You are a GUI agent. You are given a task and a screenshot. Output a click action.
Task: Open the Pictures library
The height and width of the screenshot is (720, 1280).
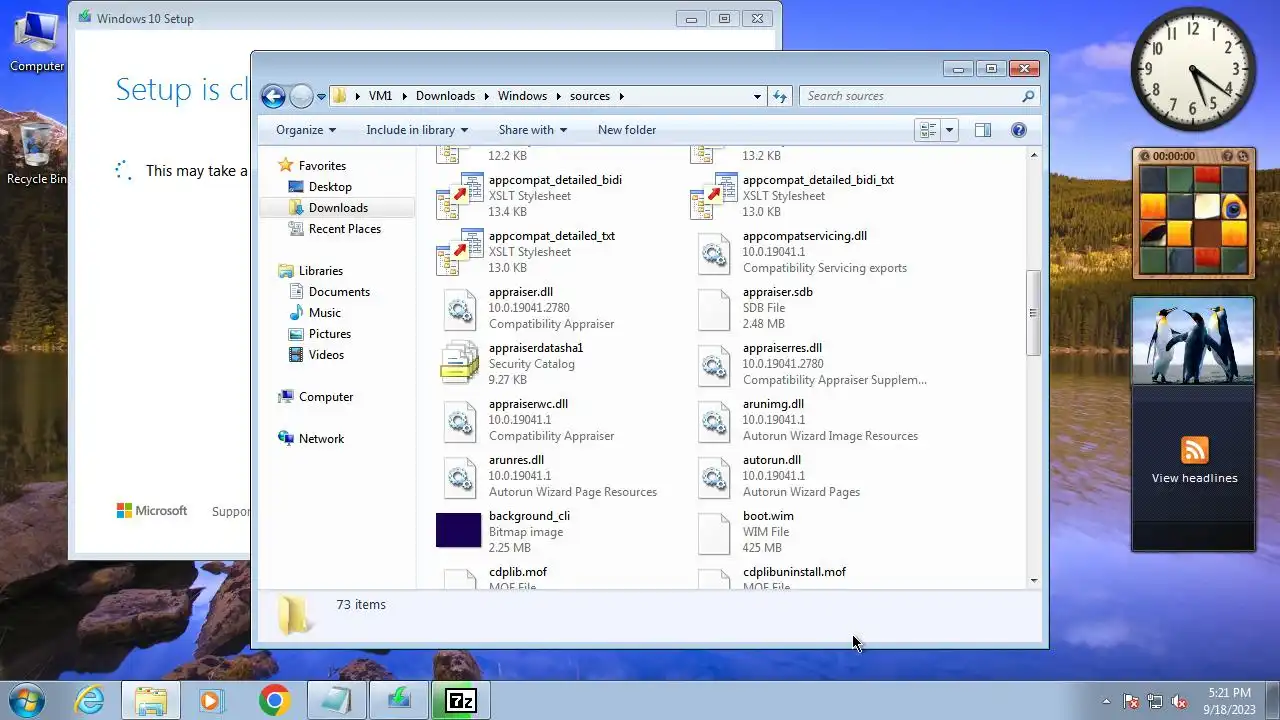[329, 334]
